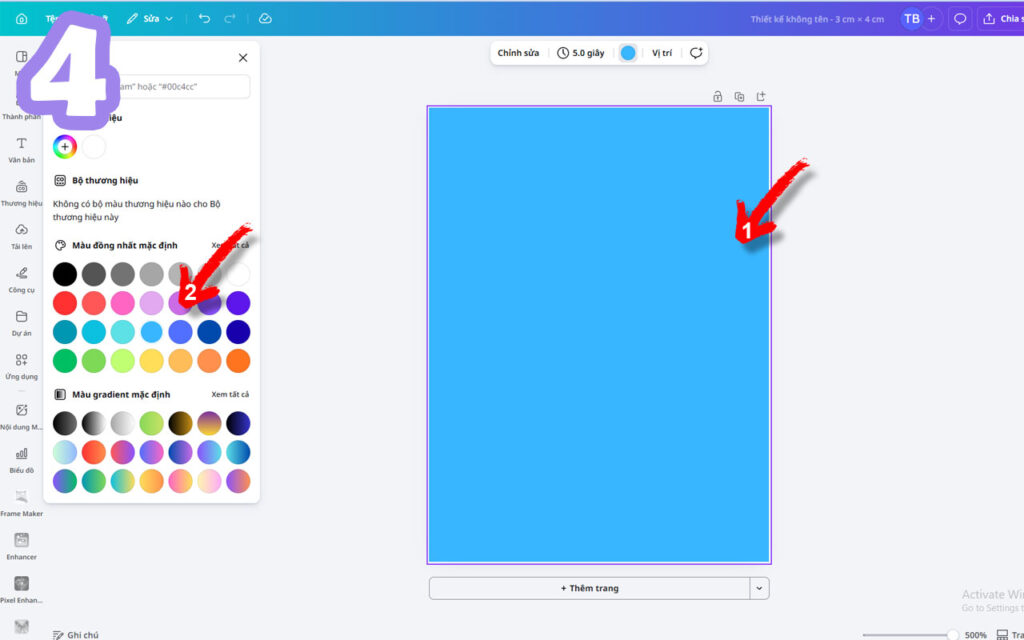
Task: Select the solid green gradient swatch
Action: pyautogui.click(x=152, y=423)
